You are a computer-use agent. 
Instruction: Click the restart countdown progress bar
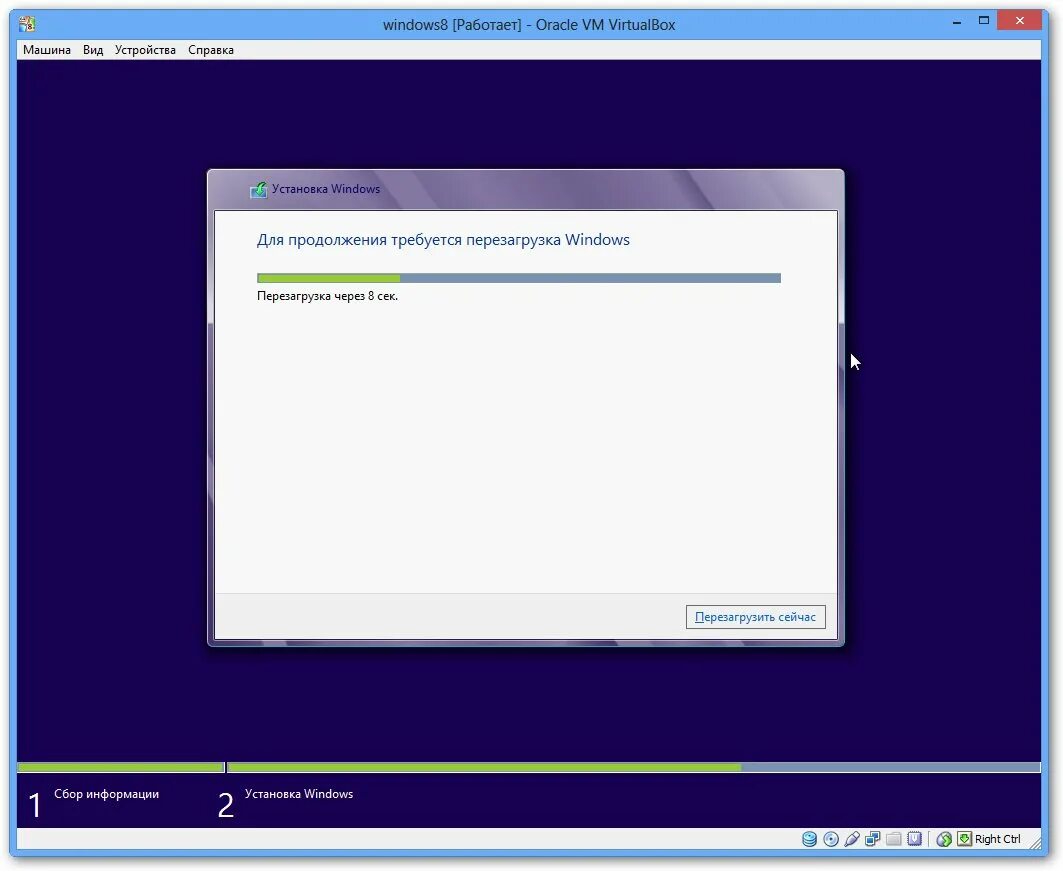[x=519, y=278]
